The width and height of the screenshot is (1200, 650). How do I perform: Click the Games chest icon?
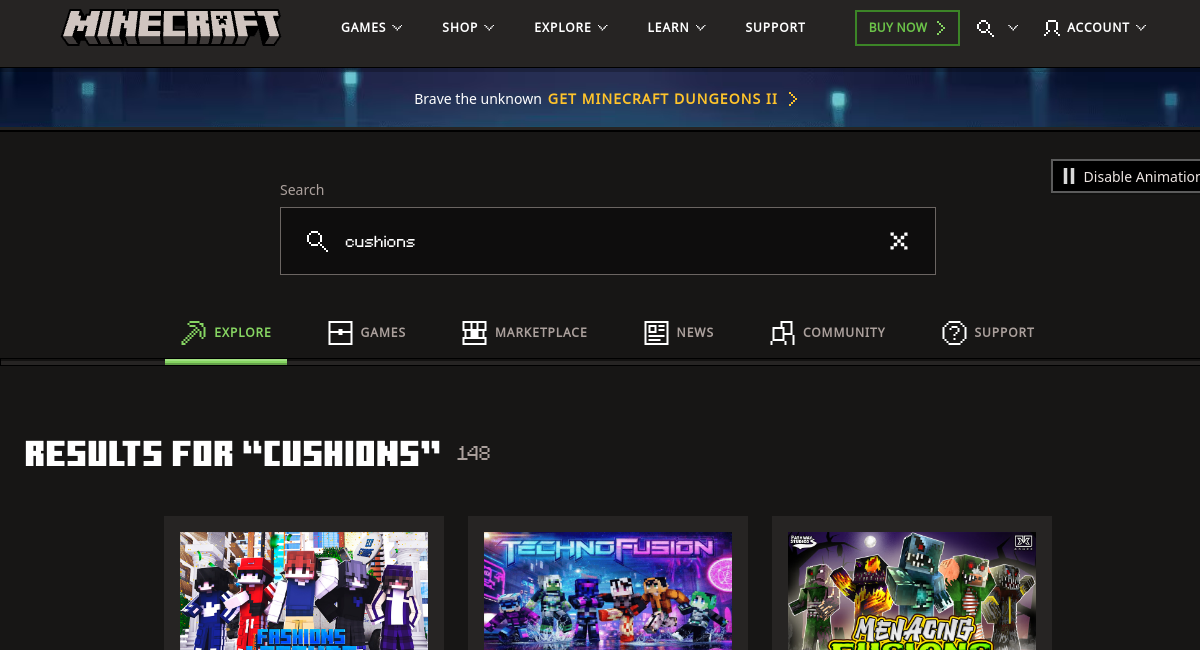click(x=340, y=333)
